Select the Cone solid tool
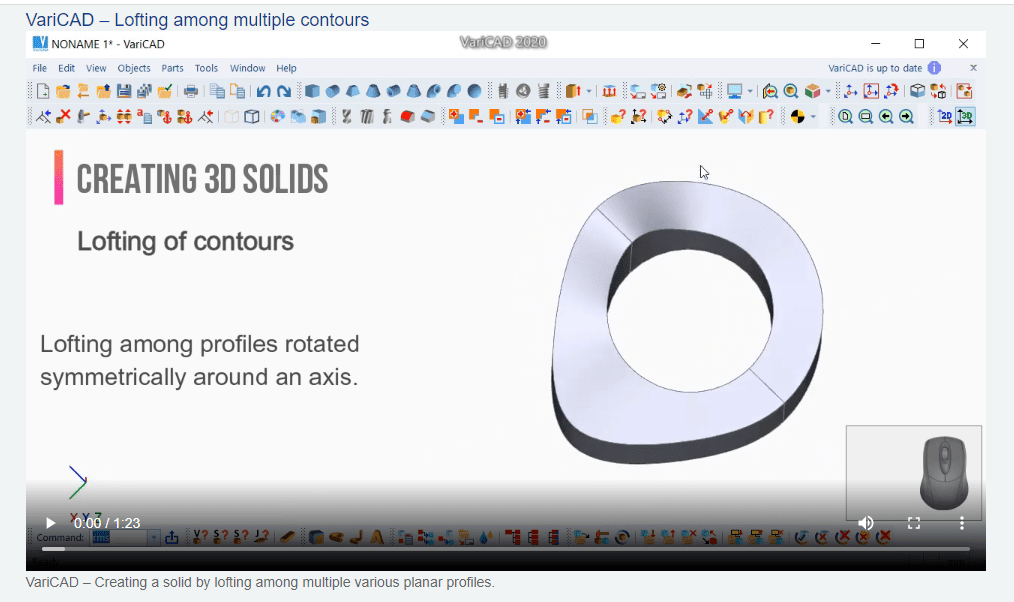 pyautogui.click(x=373, y=91)
